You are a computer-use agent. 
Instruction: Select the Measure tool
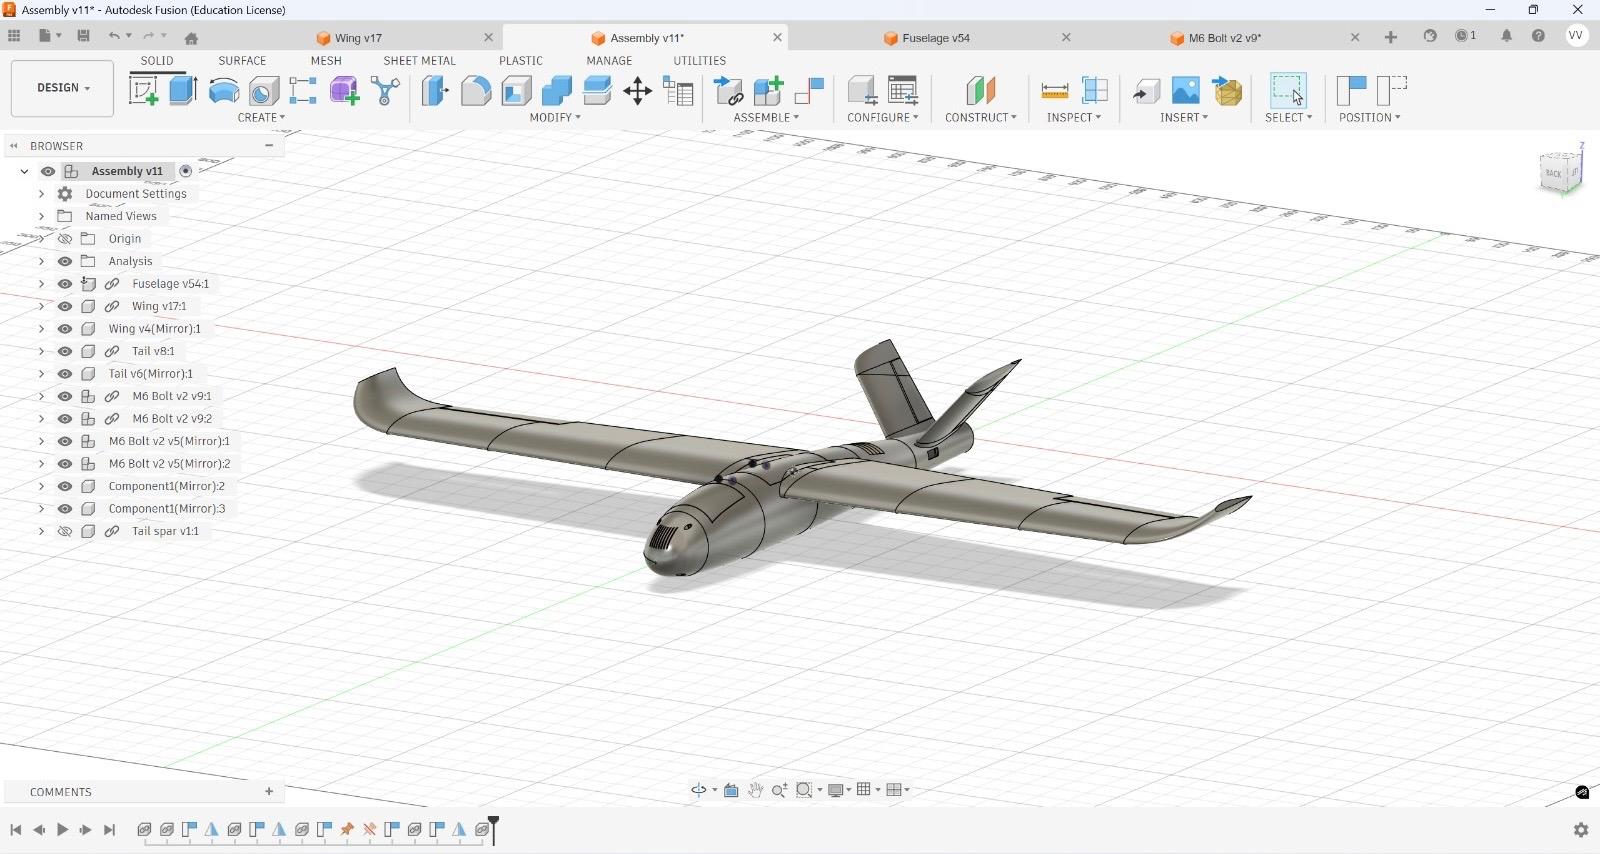coord(1055,91)
